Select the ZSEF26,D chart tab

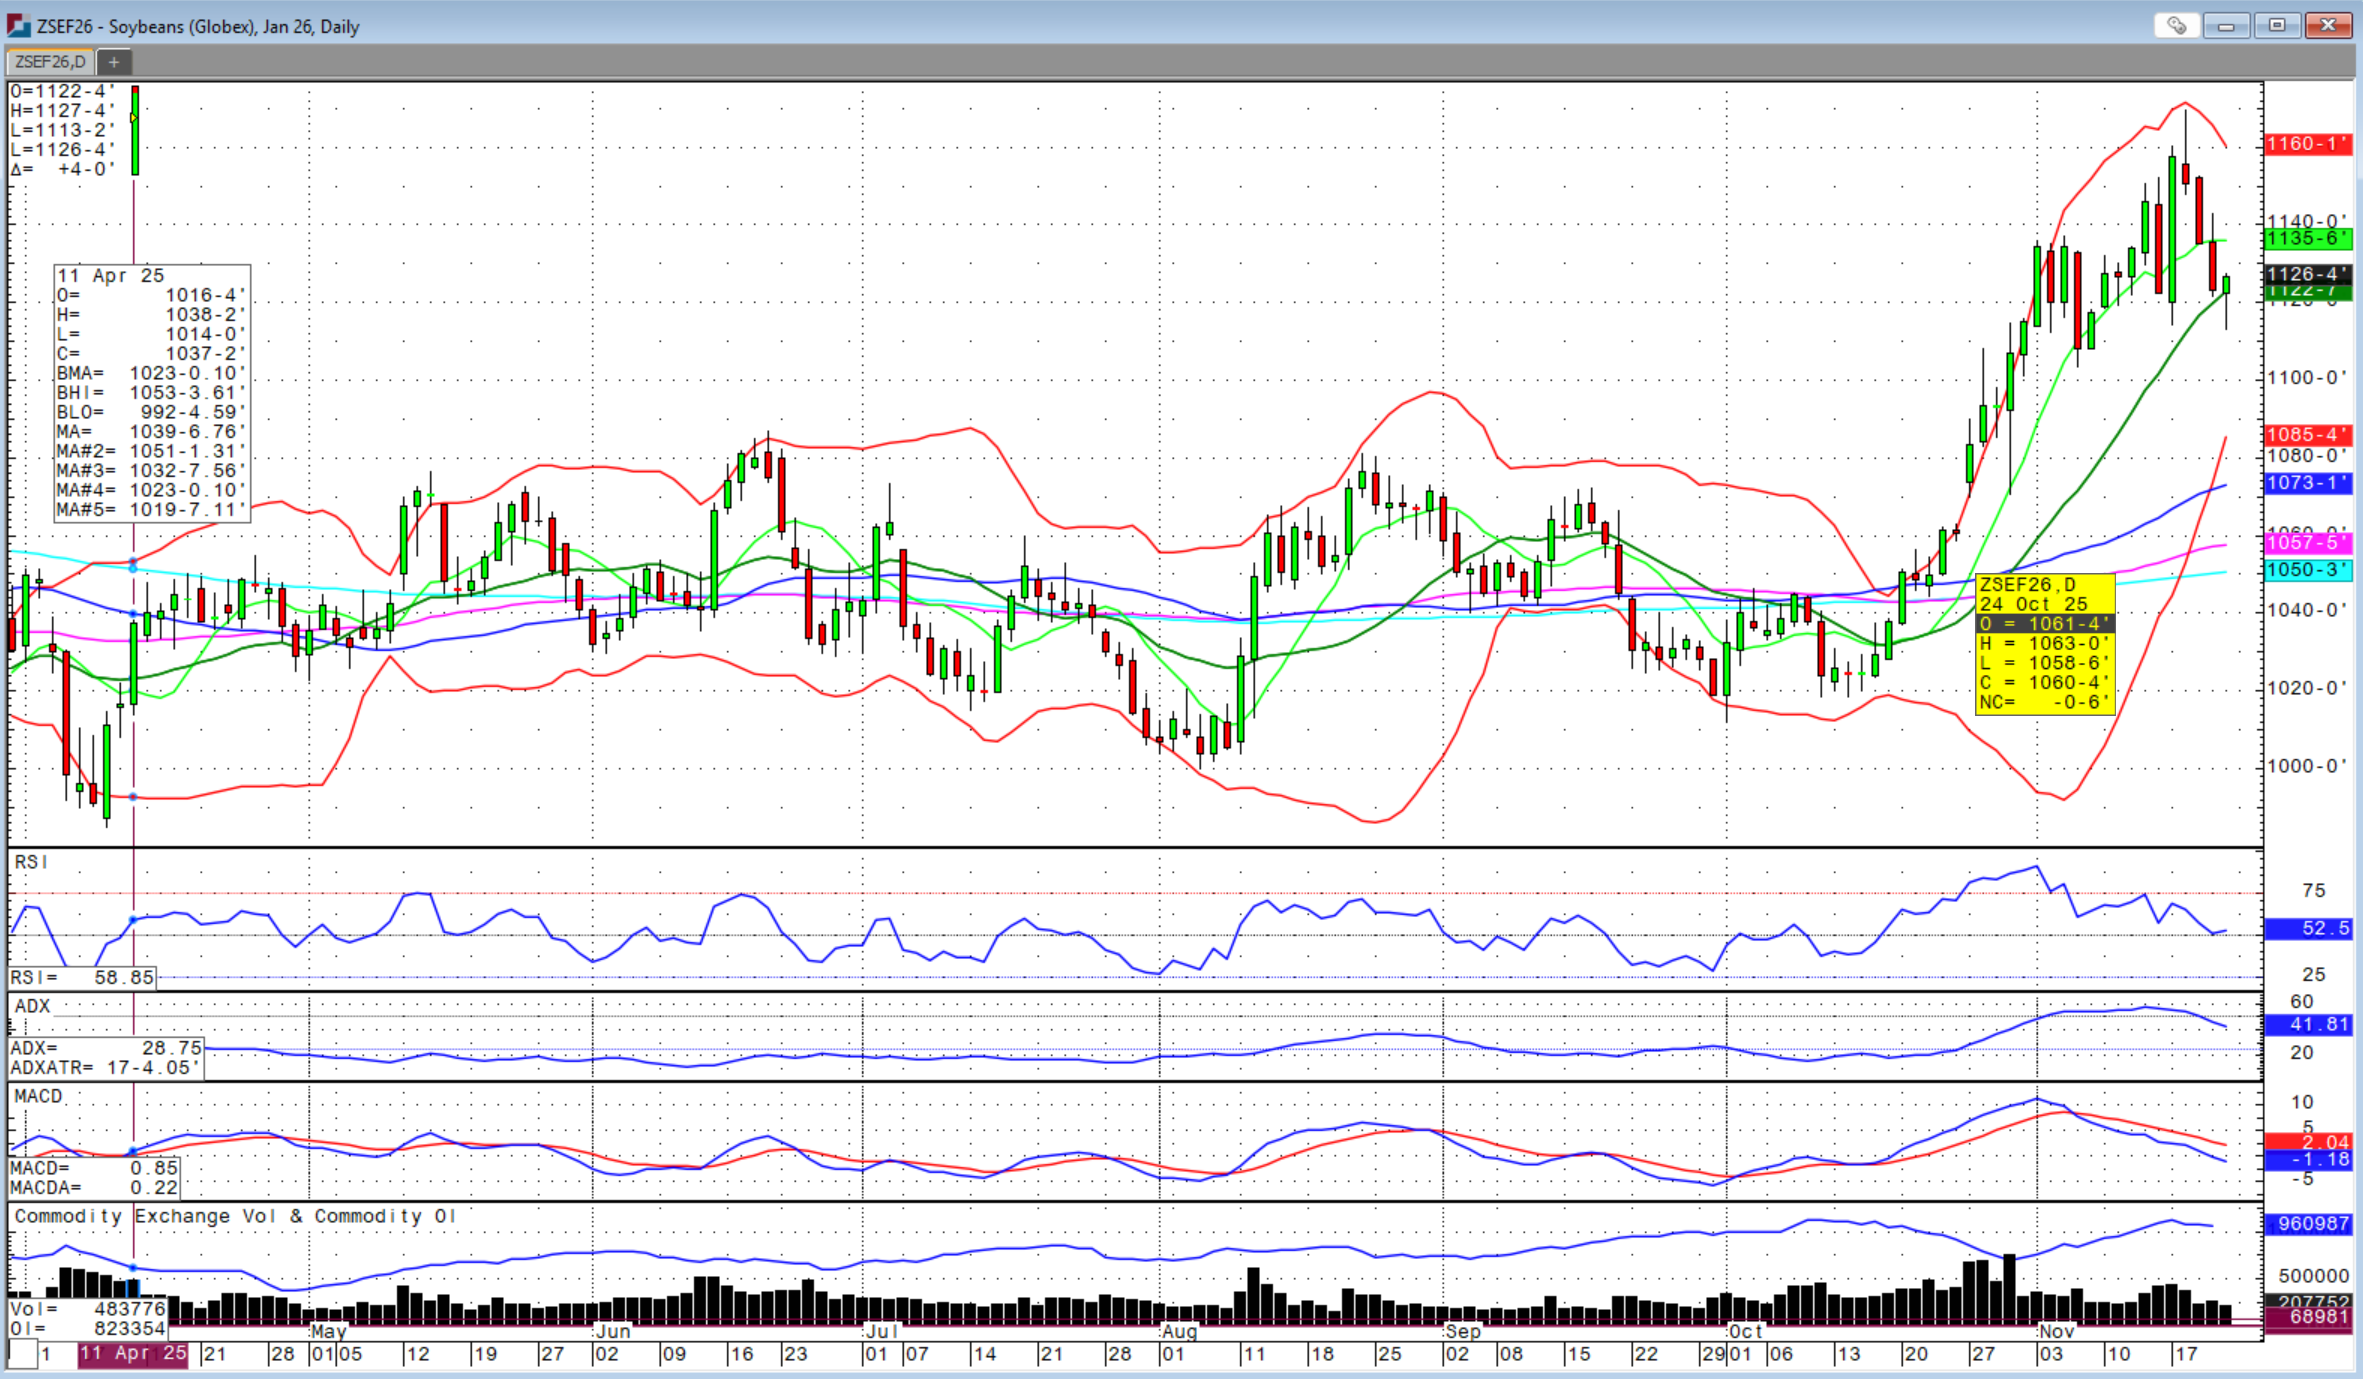pos(50,62)
